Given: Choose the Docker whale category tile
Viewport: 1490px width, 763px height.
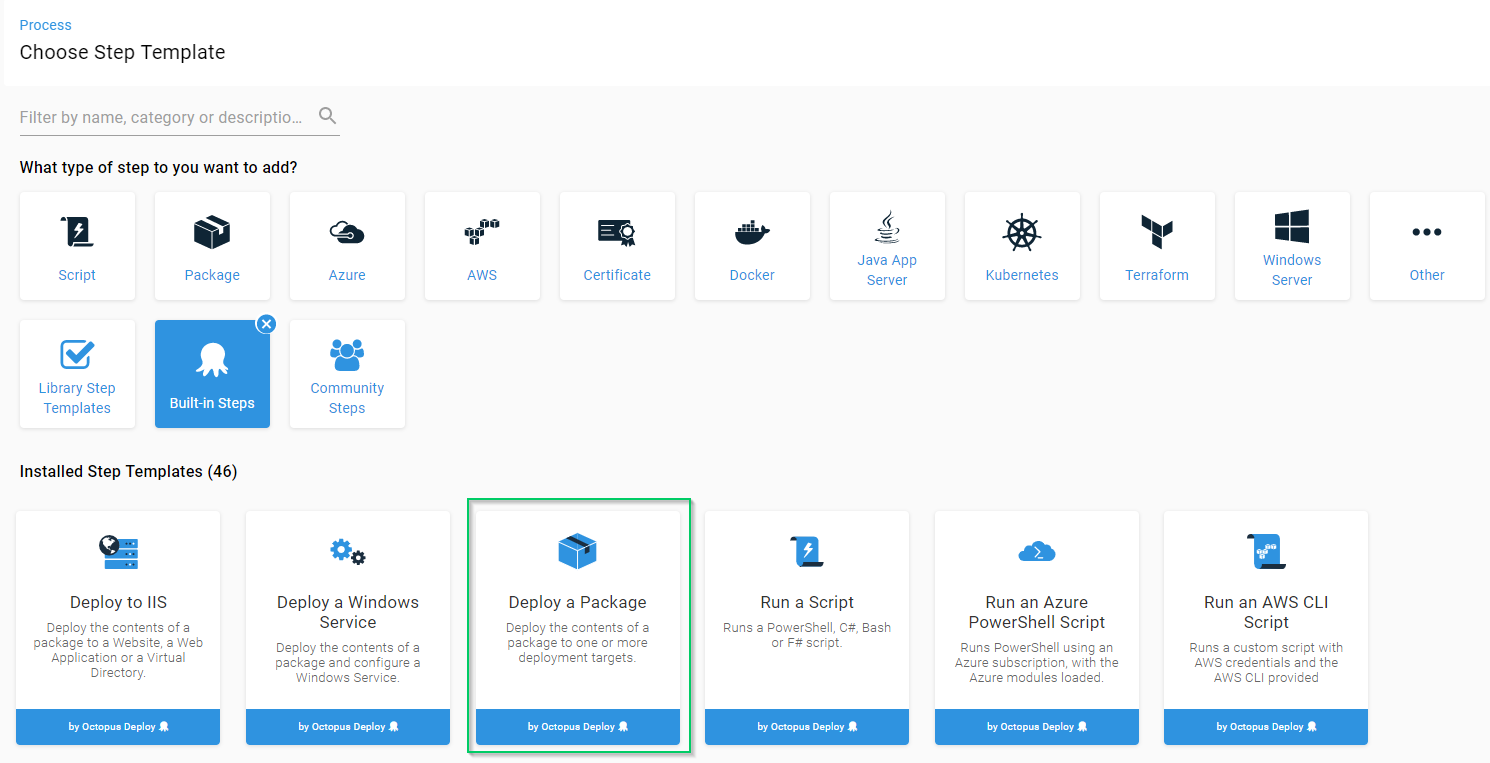Looking at the screenshot, I should [752, 246].
